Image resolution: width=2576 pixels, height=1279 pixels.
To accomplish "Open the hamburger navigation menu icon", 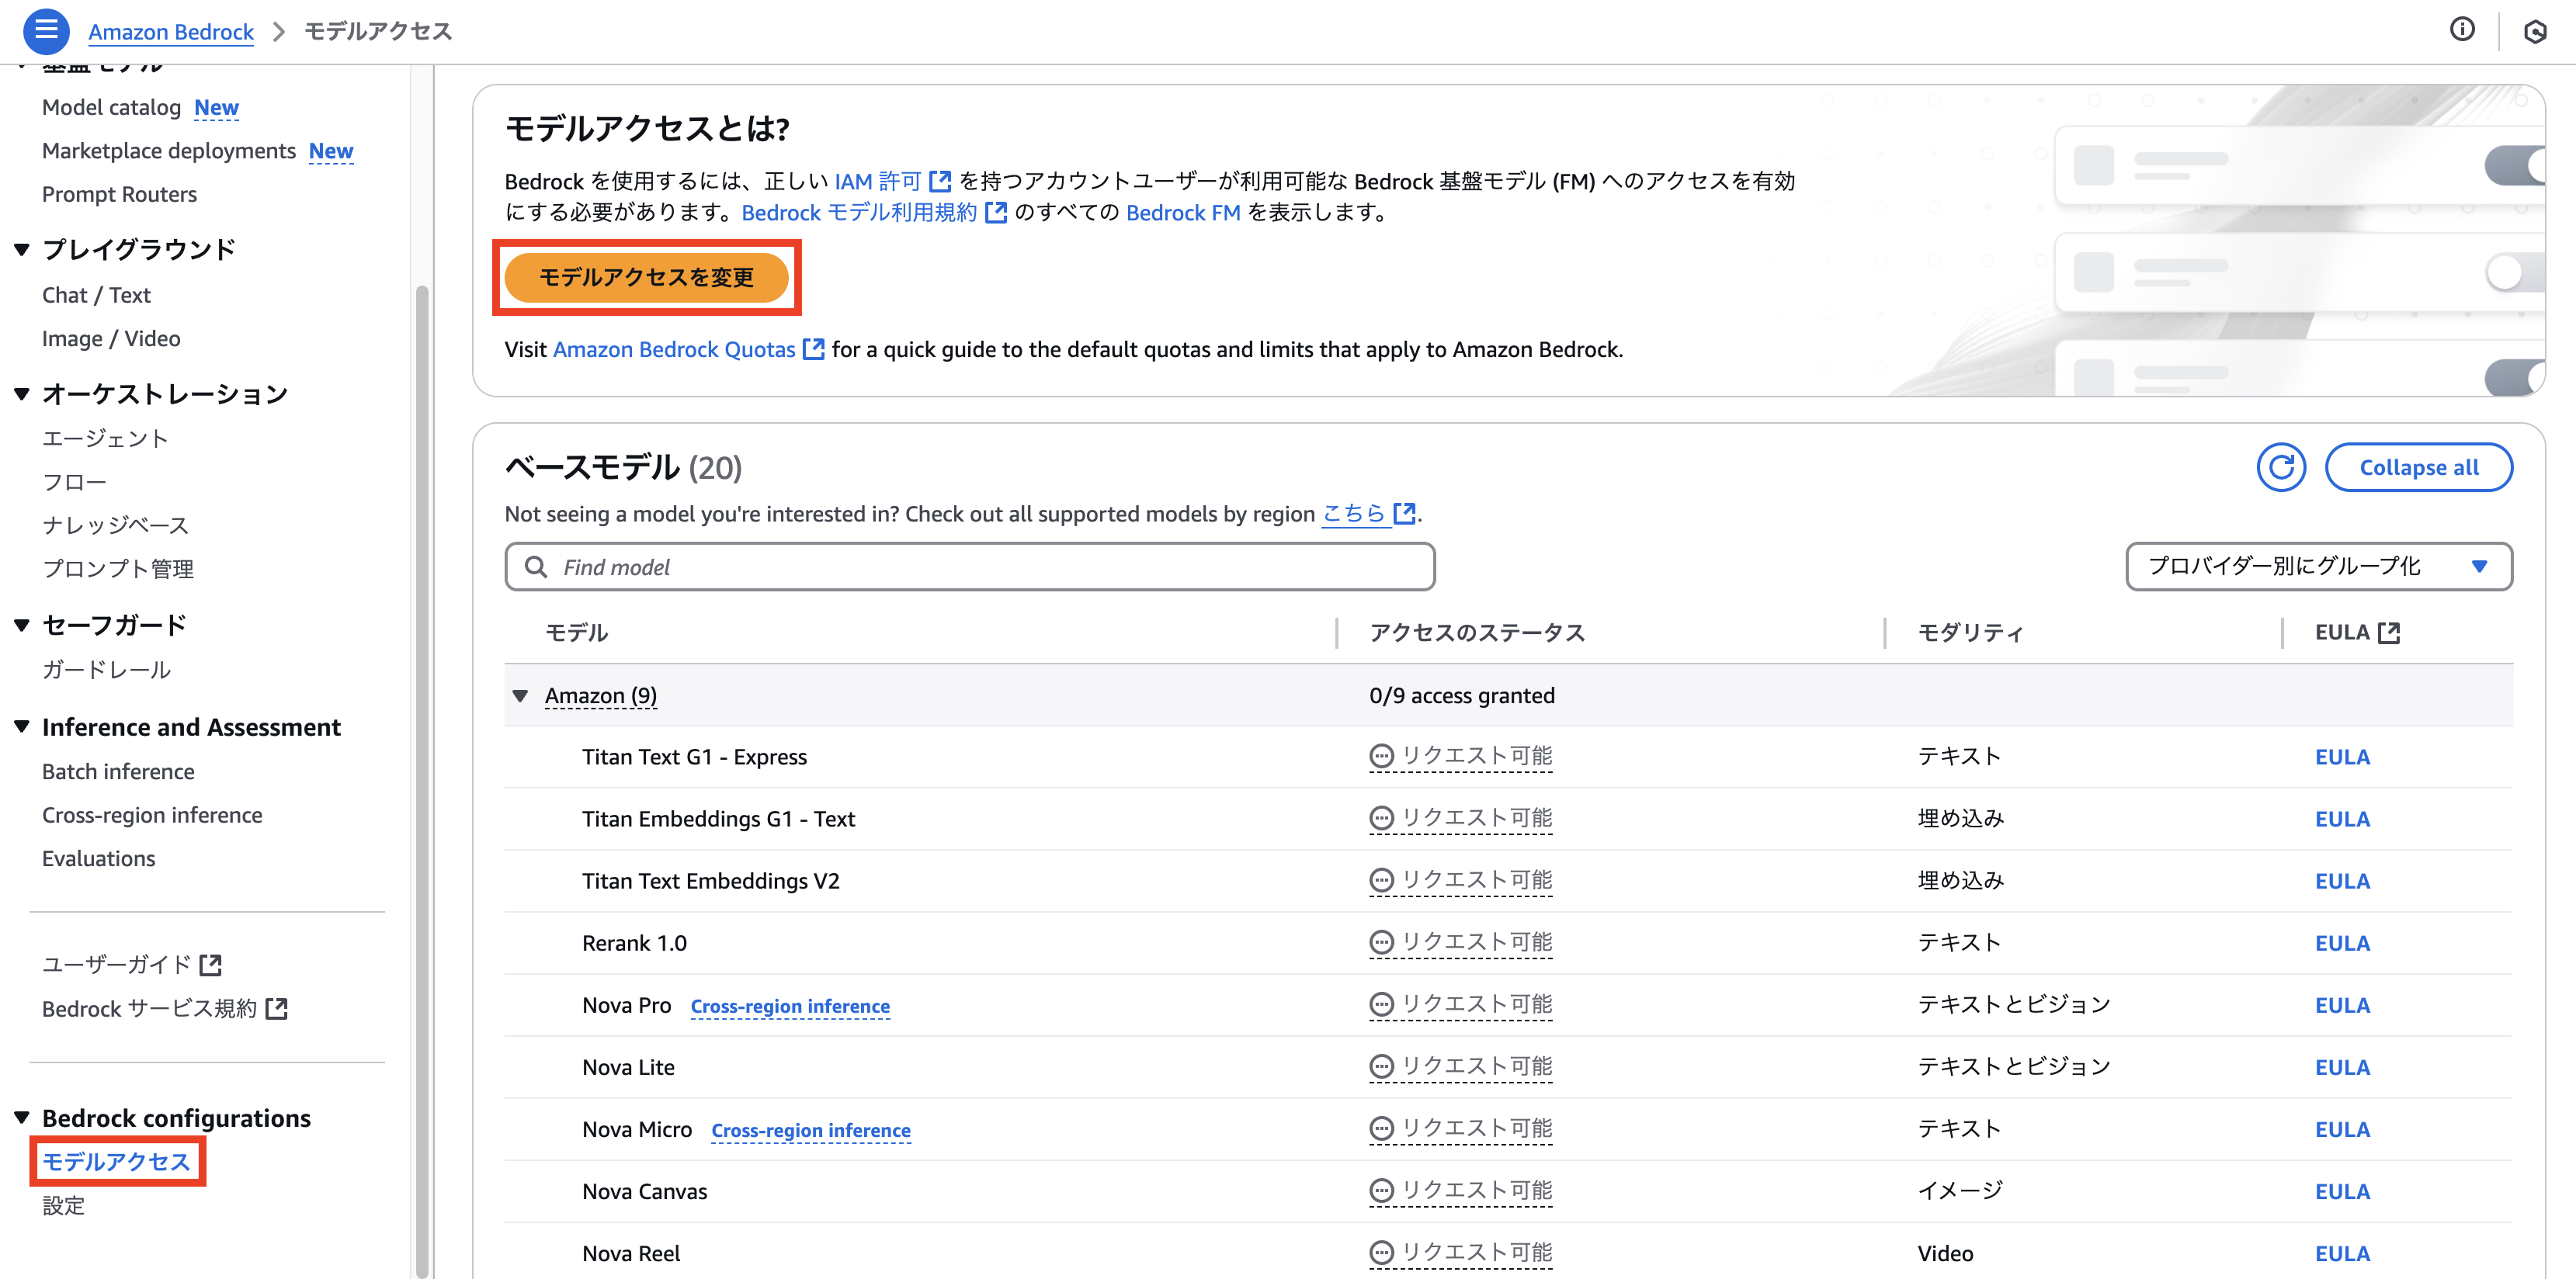I will tap(46, 30).
